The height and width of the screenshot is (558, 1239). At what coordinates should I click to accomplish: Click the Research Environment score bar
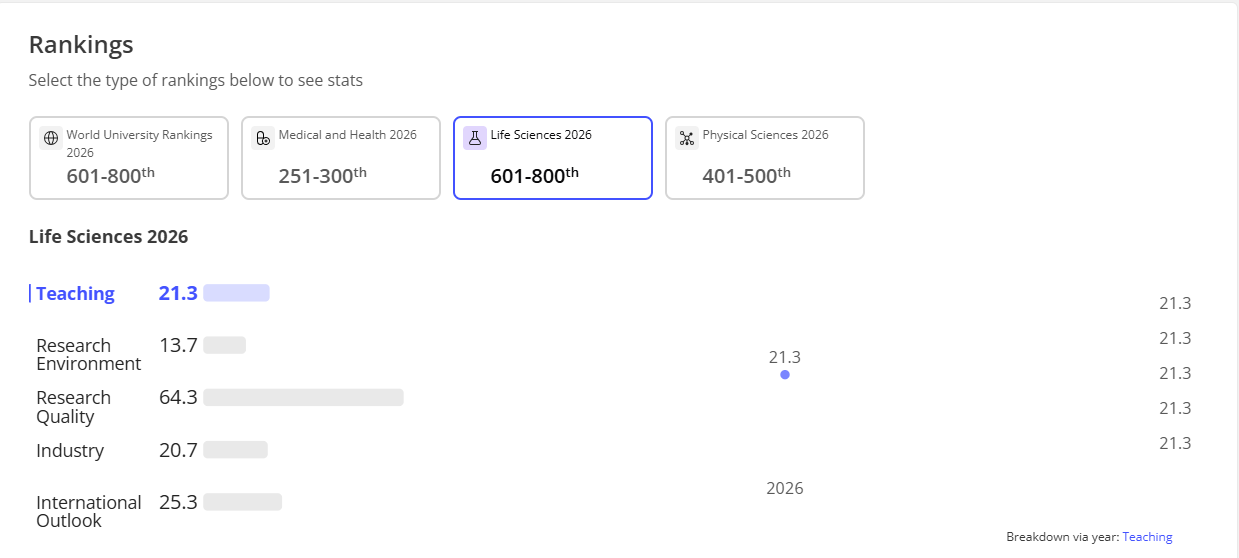(224, 345)
